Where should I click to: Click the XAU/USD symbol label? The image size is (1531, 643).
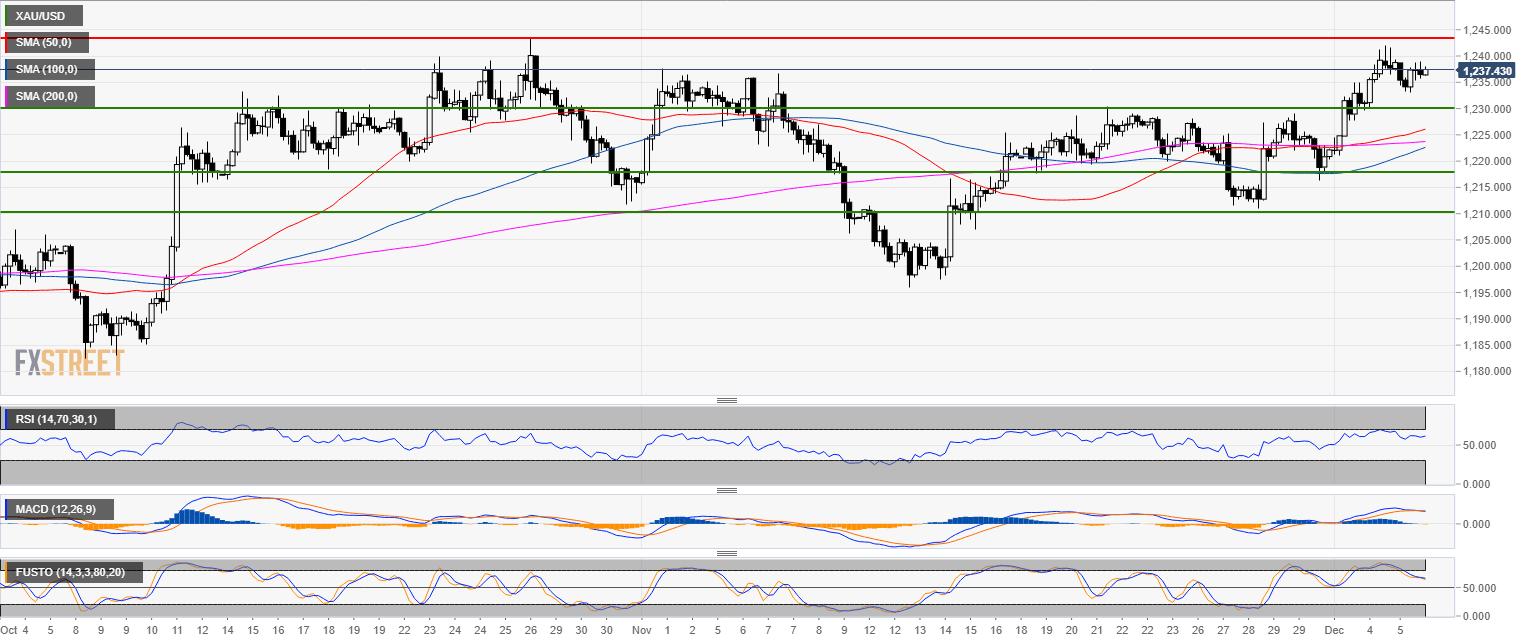[x=42, y=16]
